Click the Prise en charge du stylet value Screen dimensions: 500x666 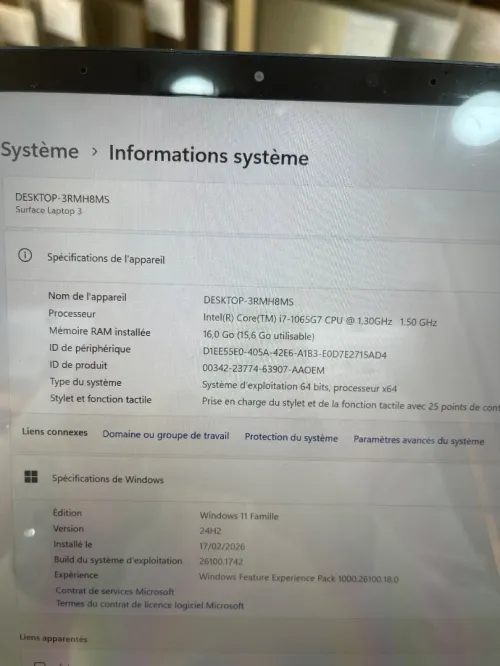point(351,404)
